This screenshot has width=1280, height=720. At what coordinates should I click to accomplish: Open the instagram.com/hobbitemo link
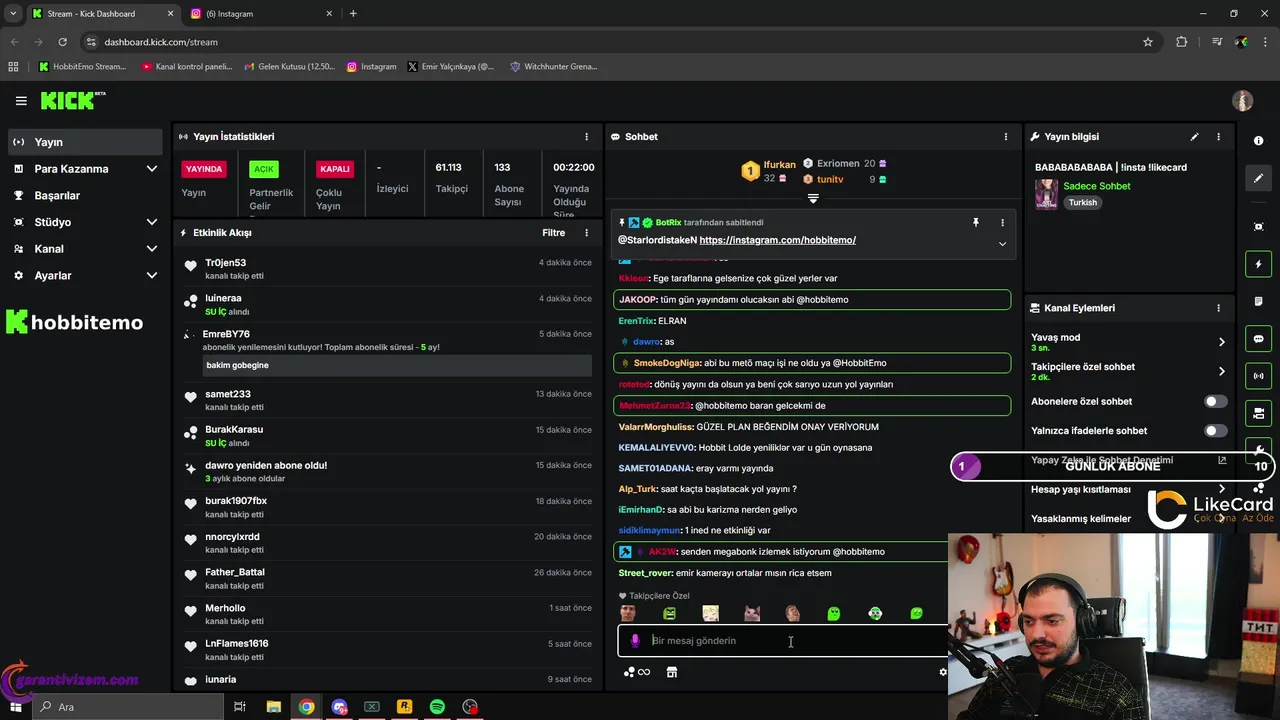pos(777,241)
